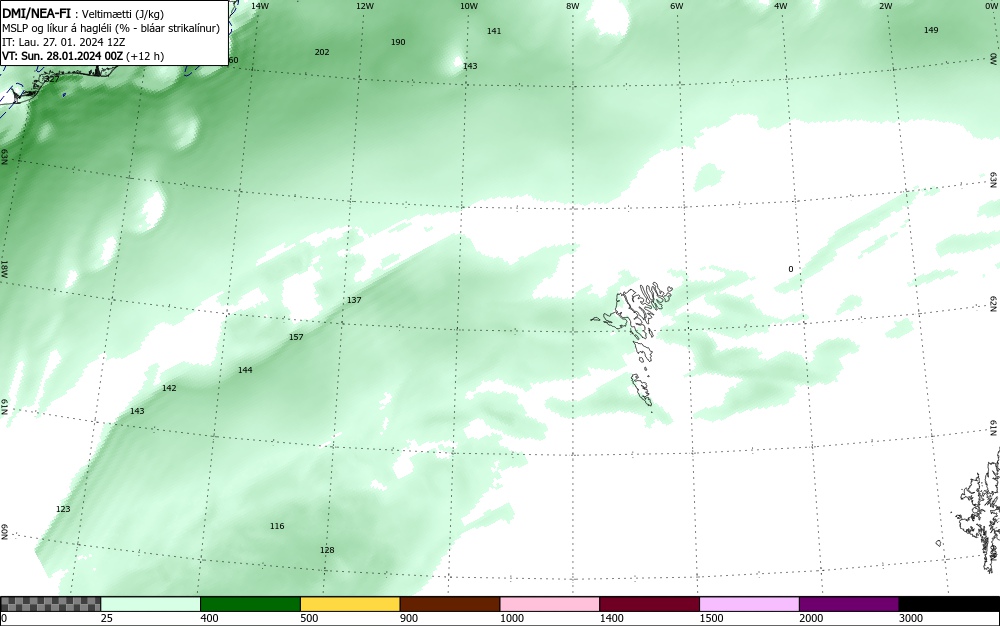Click the map value '116'

pos(277,527)
